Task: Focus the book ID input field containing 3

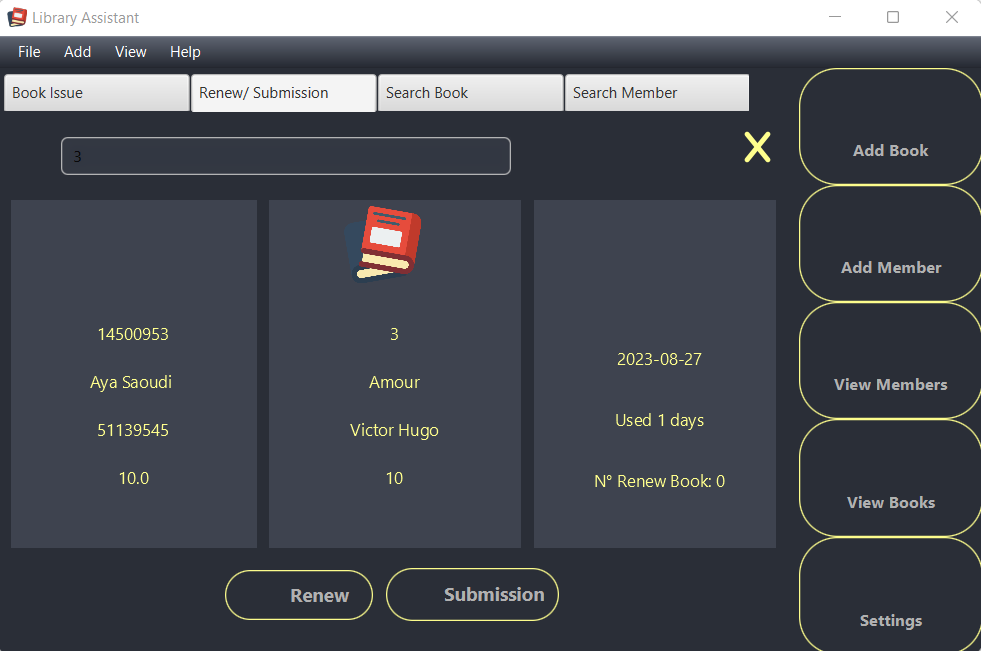Action: 286,156
